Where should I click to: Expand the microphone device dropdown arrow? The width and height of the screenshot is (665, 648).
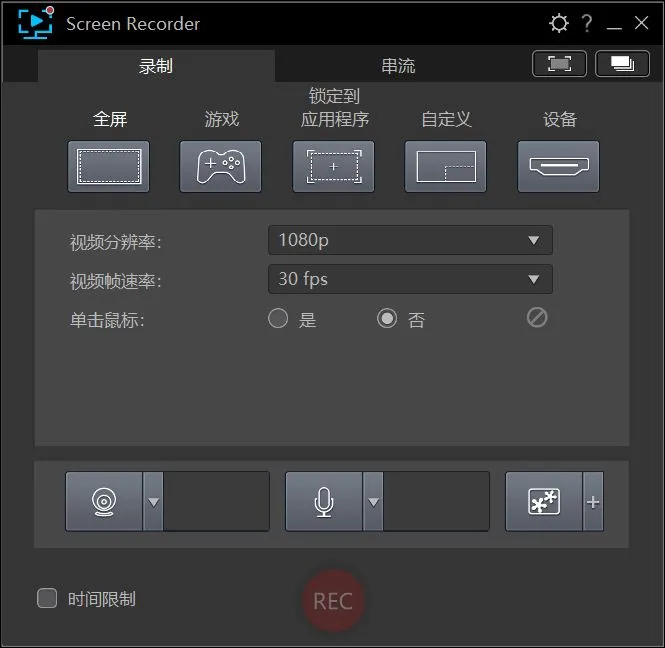(x=373, y=502)
